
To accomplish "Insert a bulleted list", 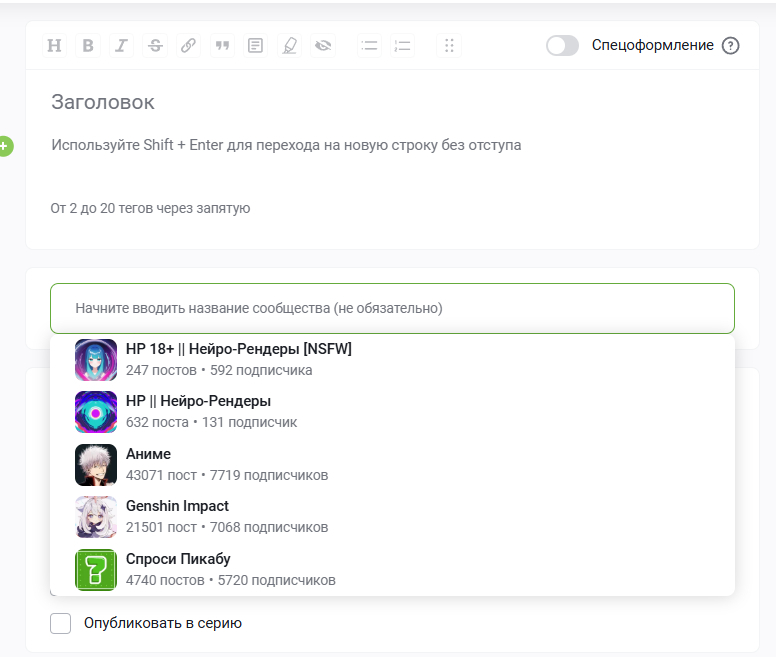I will click(369, 46).
